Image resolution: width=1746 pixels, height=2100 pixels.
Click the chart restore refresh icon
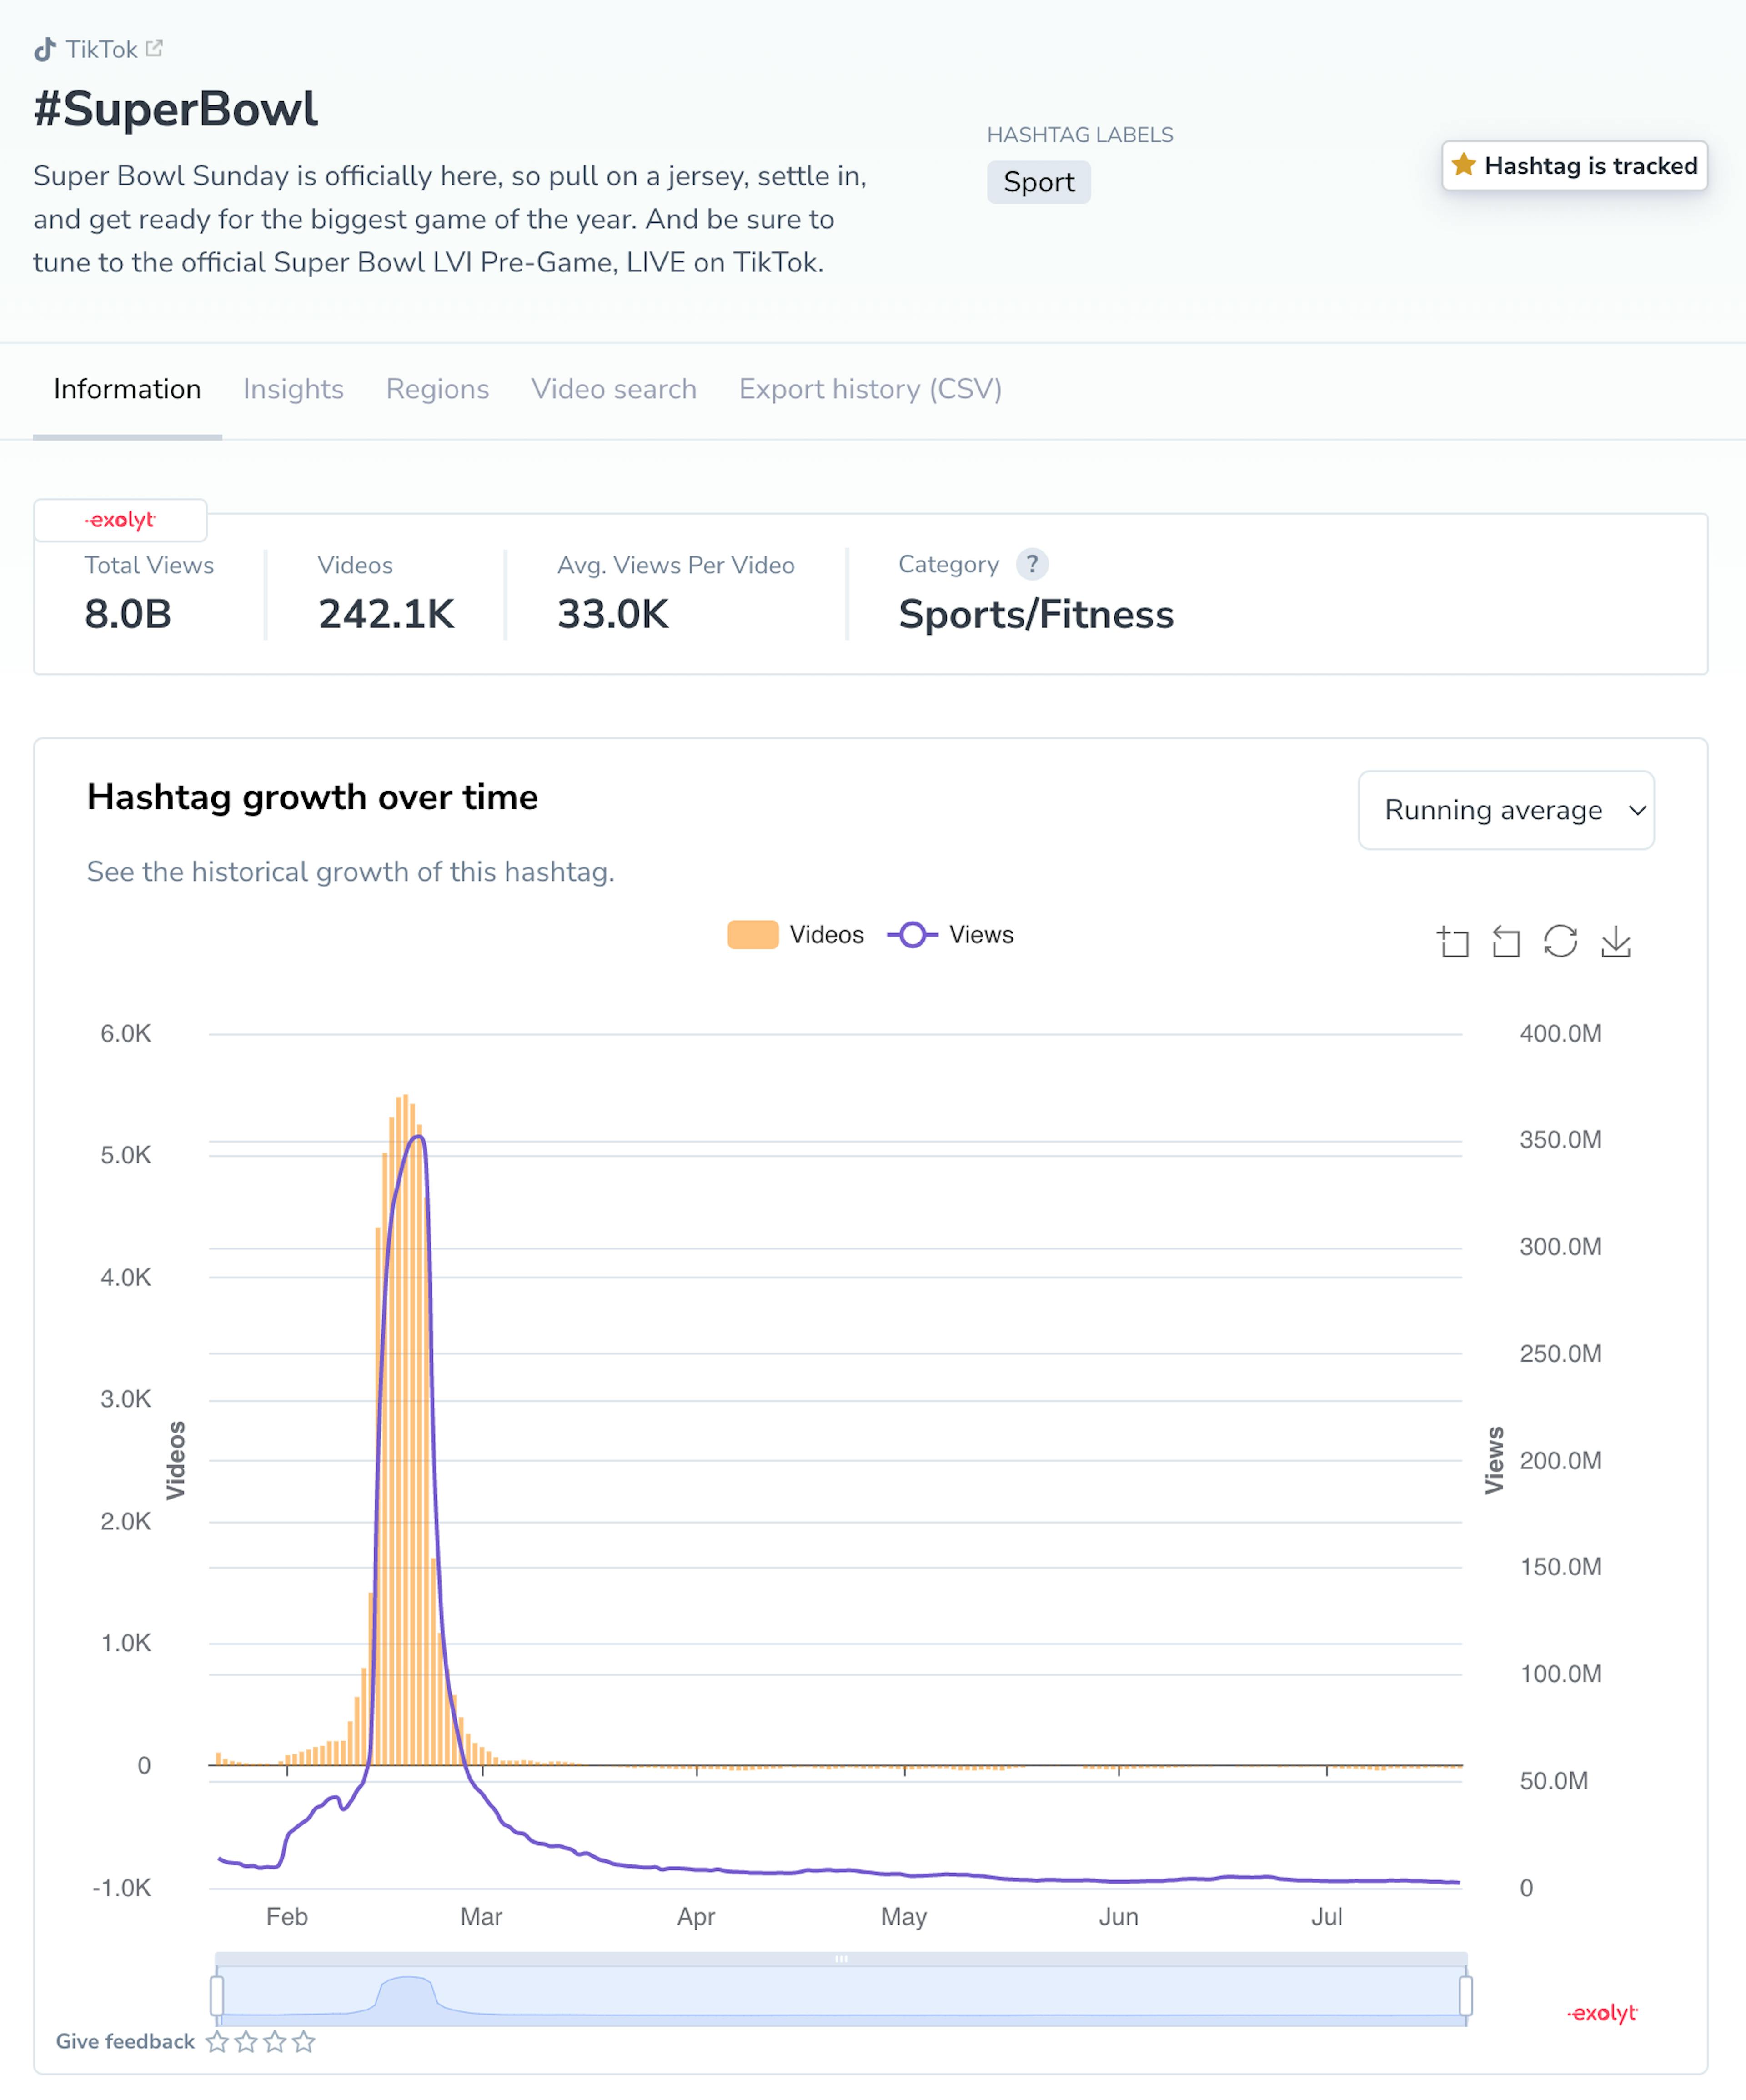tap(1560, 941)
